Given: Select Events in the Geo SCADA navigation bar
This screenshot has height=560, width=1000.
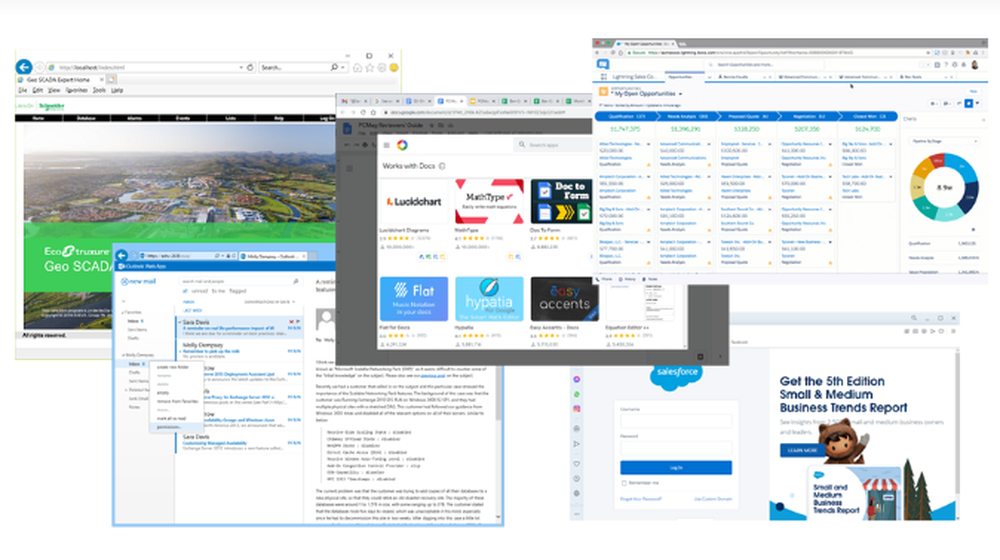Looking at the screenshot, I should pos(183,118).
